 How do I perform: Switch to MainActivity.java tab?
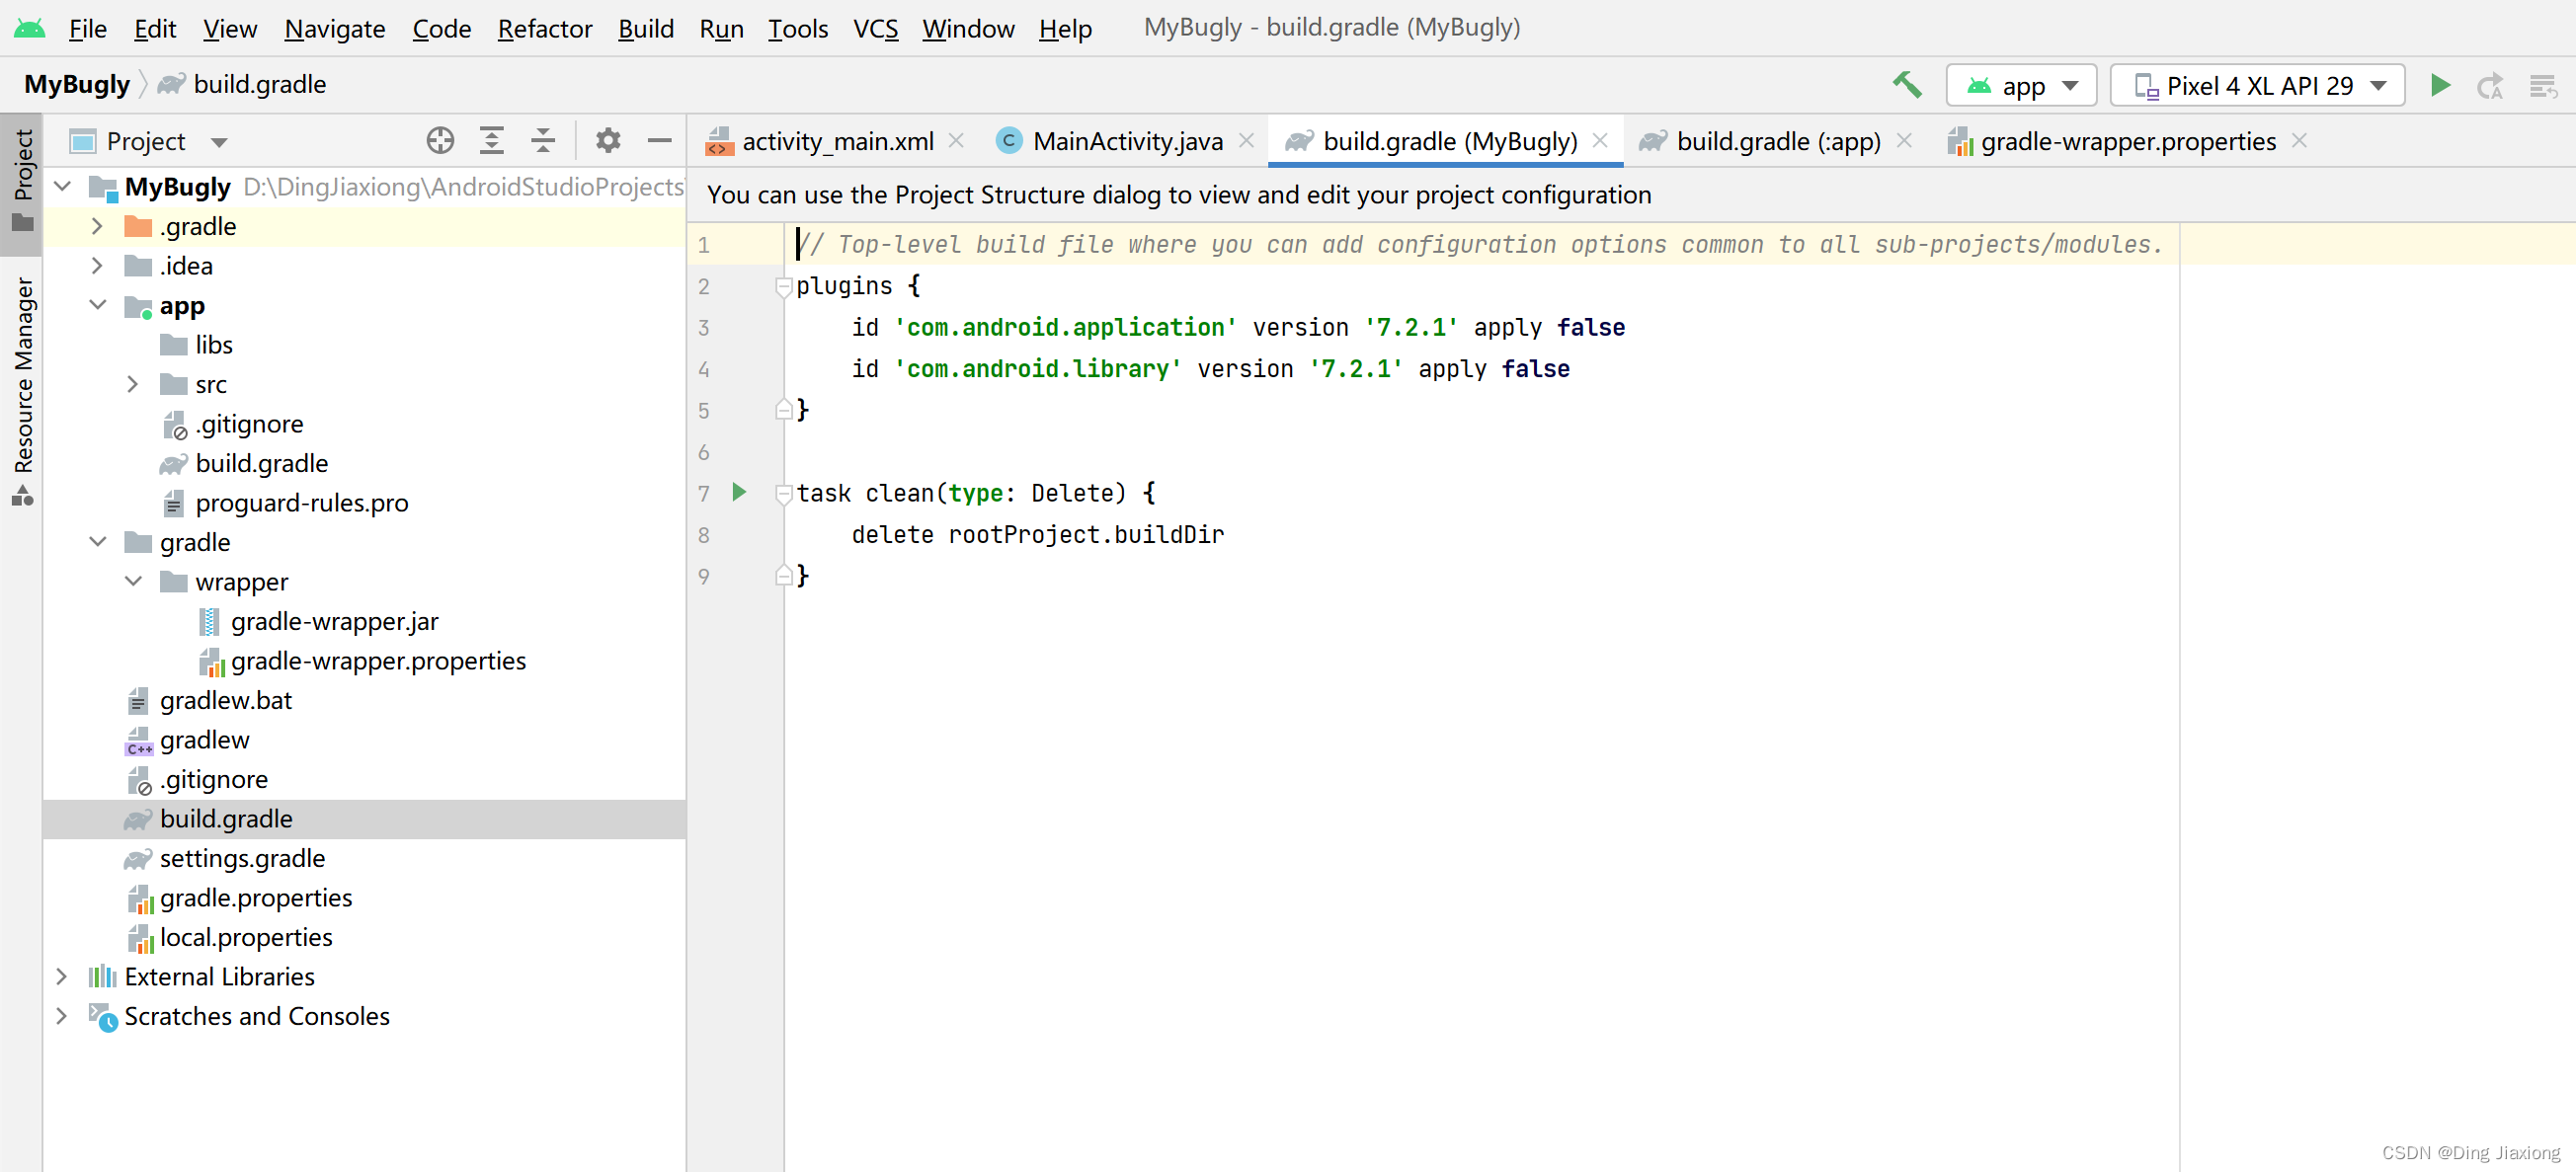[x=1126, y=141]
